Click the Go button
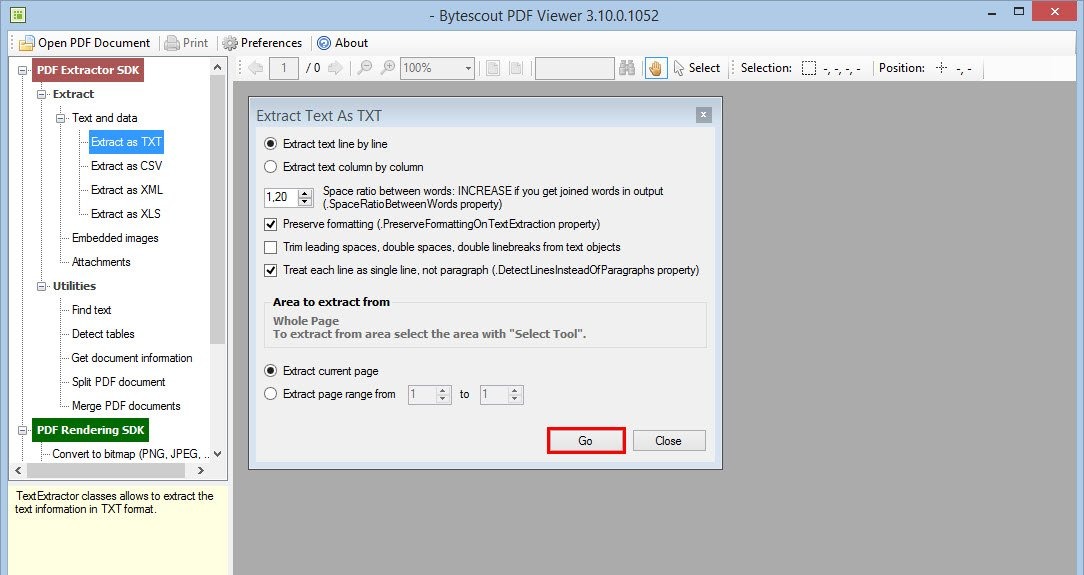Screen dimensions: 1084x575 coord(586,441)
